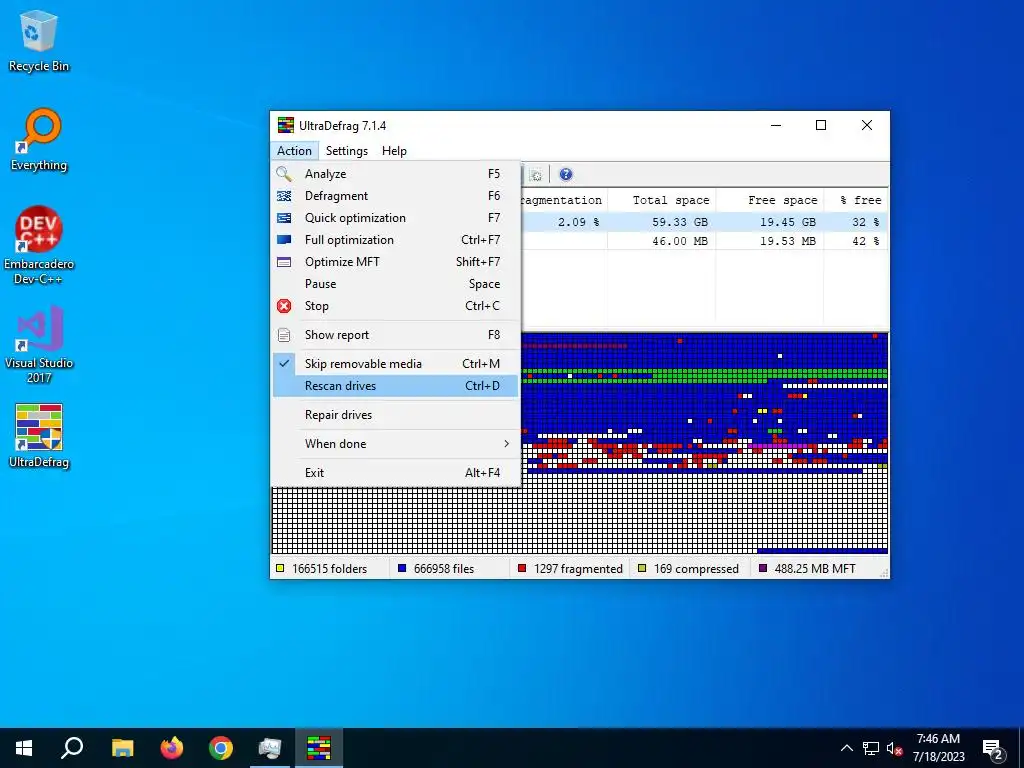Click the UltraDefrag 7.1.4 title bar text
Image resolution: width=1024 pixels, height=768 pixels.
(x=342, y=125)
